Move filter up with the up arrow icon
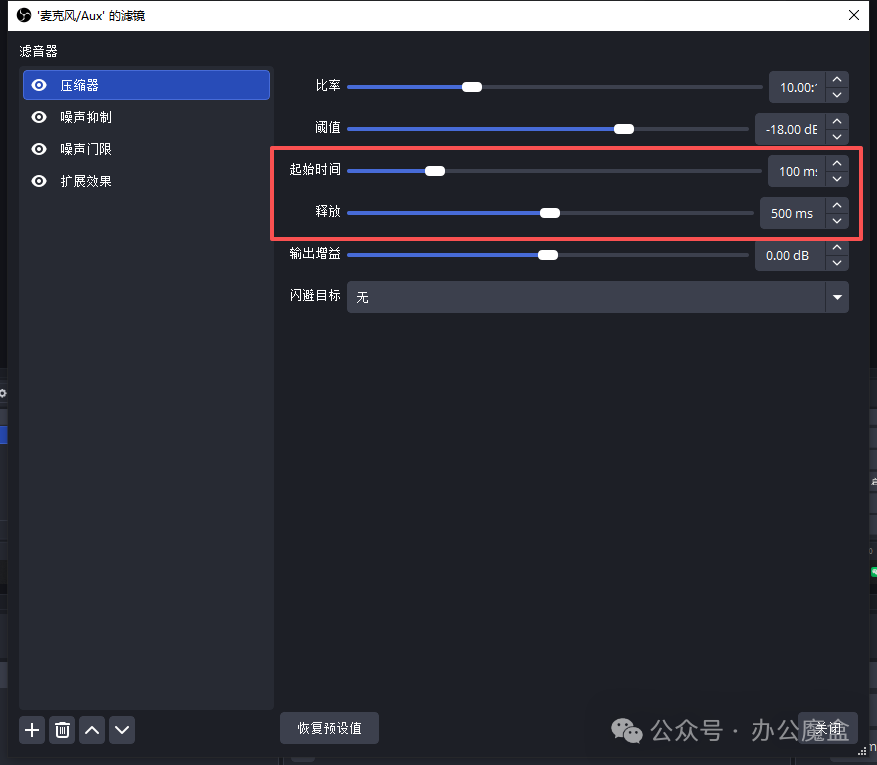The image size is (877, 765). point(92,730)
